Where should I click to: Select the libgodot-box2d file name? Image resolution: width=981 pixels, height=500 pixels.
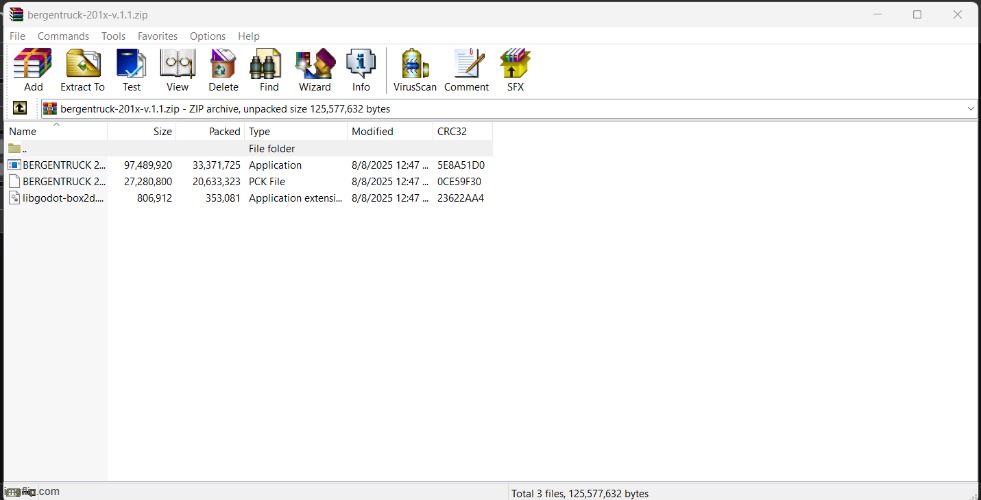click(x=63, y=198)
